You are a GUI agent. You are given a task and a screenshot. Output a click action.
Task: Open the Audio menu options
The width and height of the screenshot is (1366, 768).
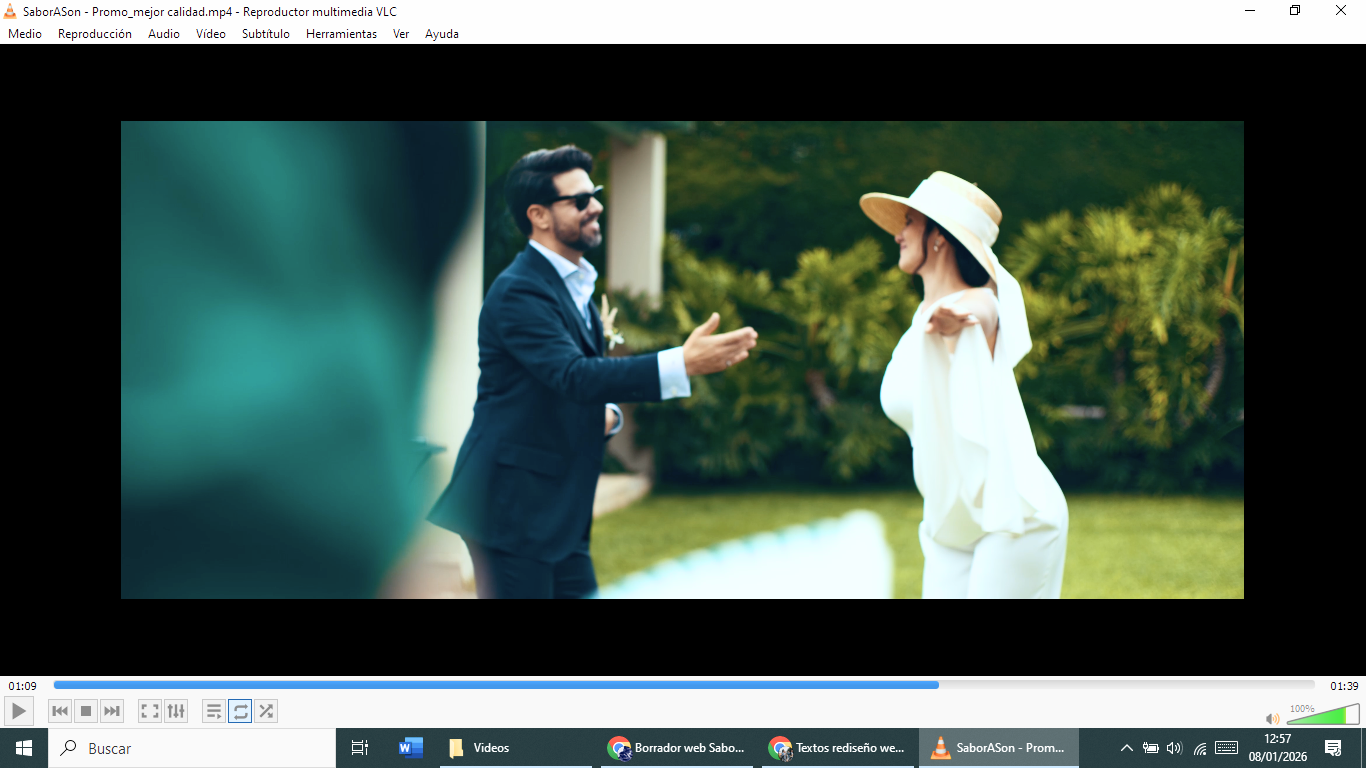(163, 33)
